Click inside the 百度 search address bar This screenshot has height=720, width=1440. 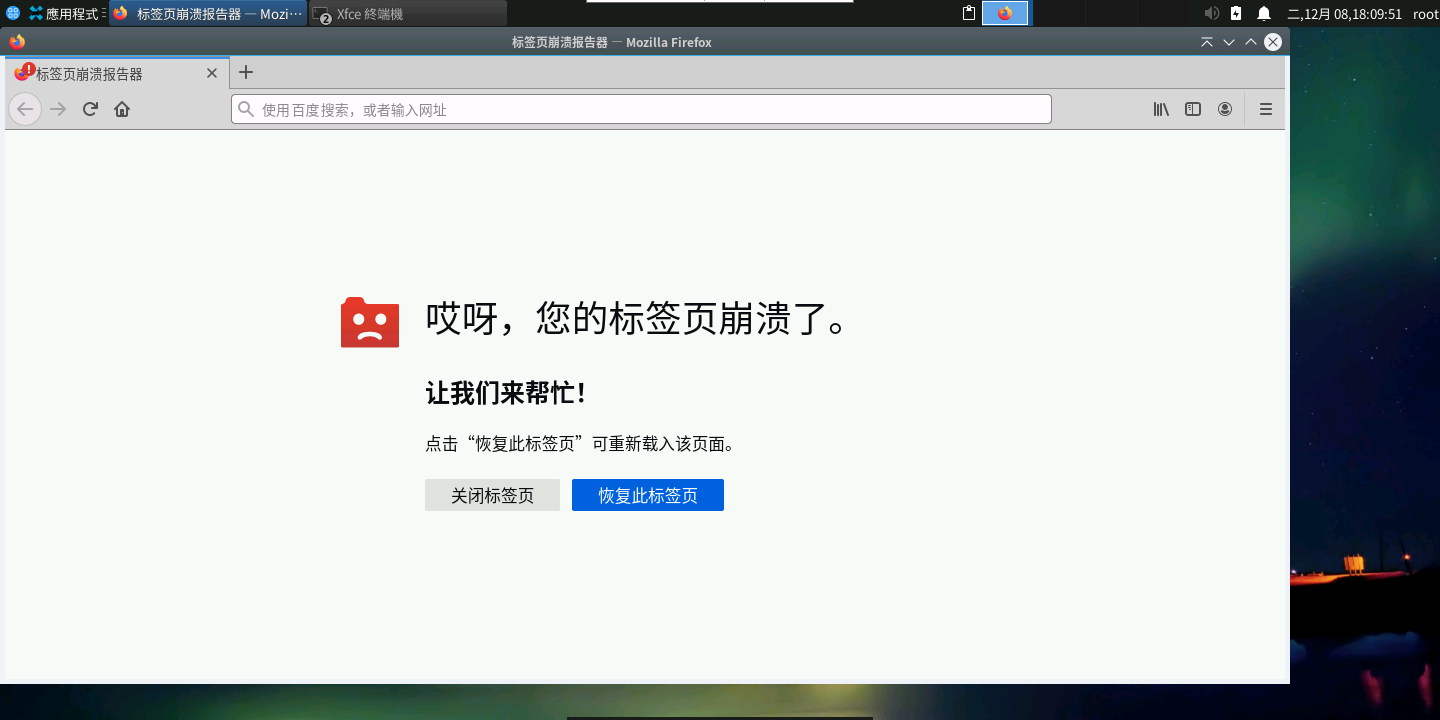(x=640, y=109)
